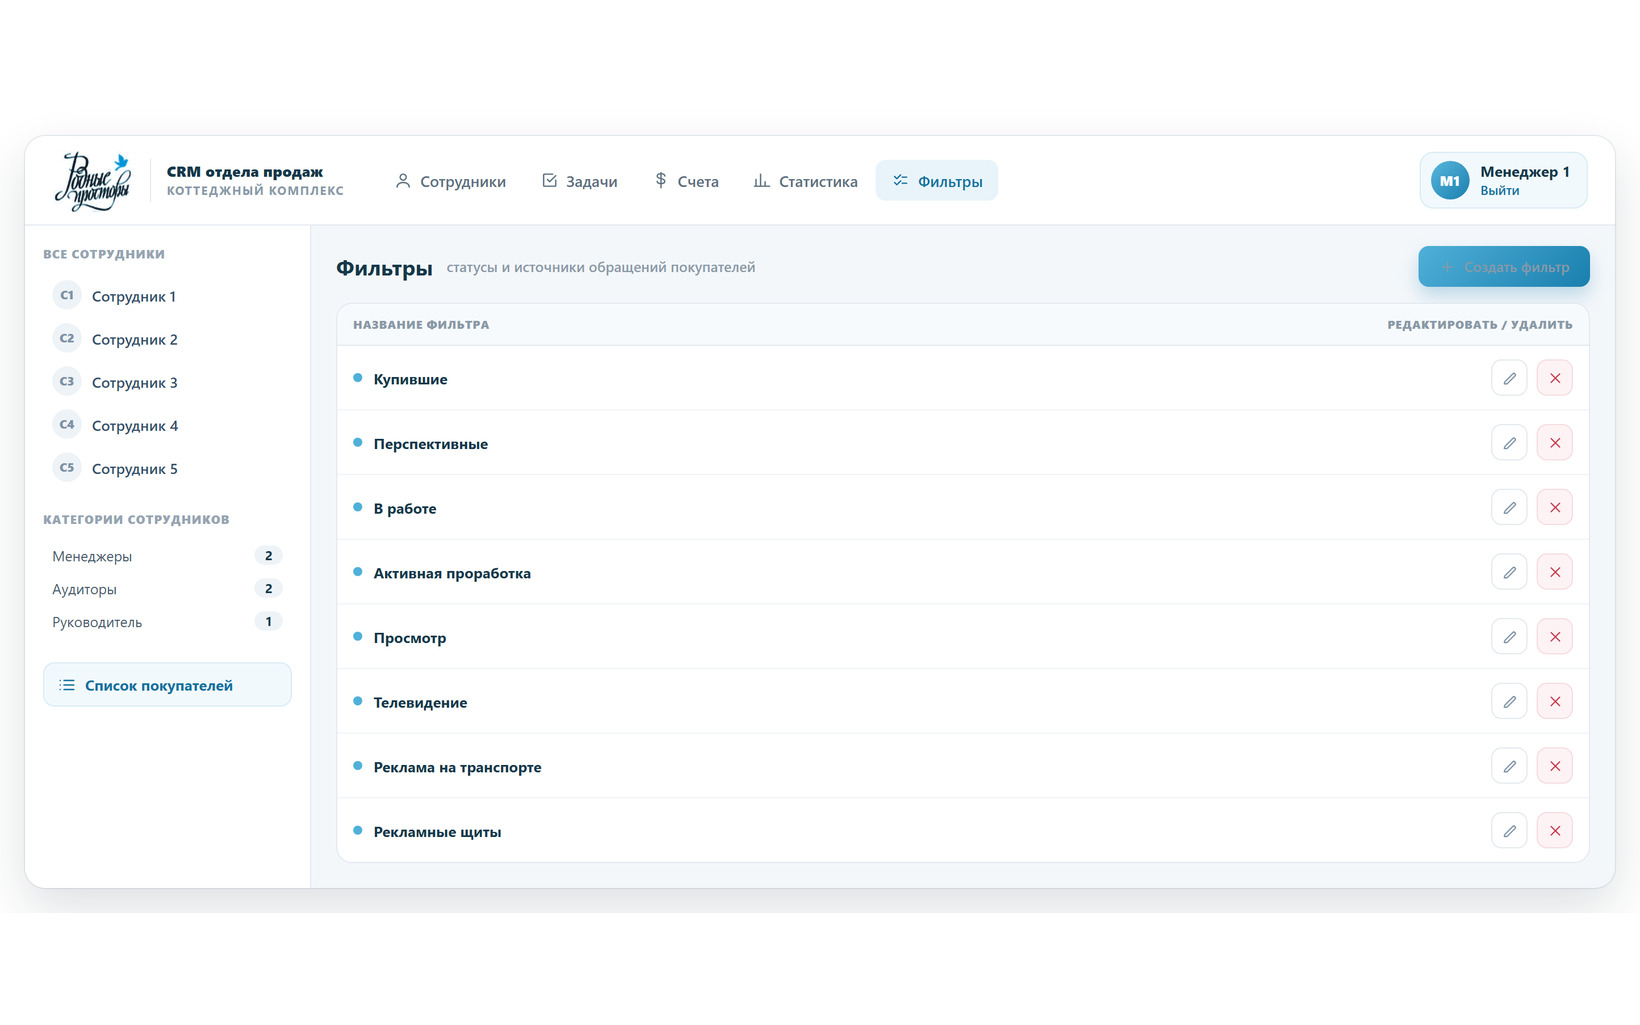Delete the Активная проработка filter

[1555, 572]
